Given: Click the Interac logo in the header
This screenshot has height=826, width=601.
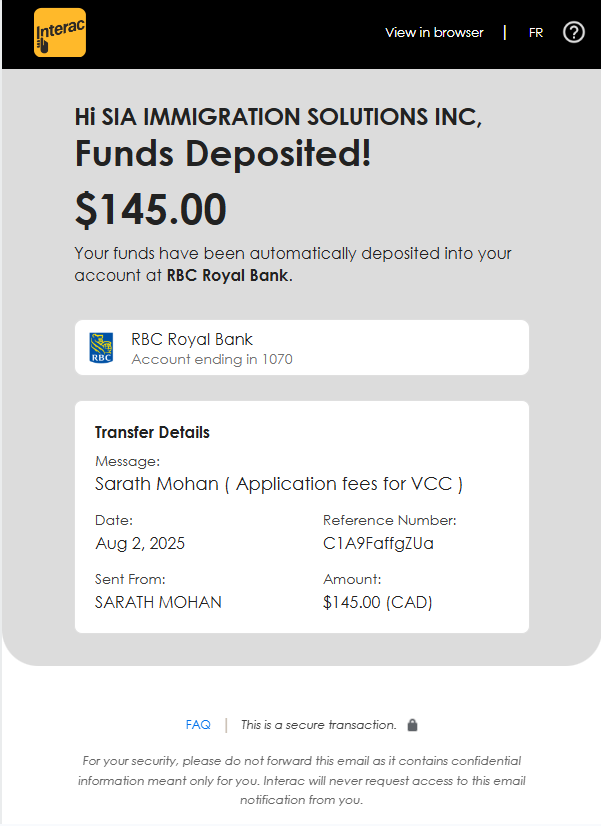Looking at the screenshot, I should click(59, 33).
